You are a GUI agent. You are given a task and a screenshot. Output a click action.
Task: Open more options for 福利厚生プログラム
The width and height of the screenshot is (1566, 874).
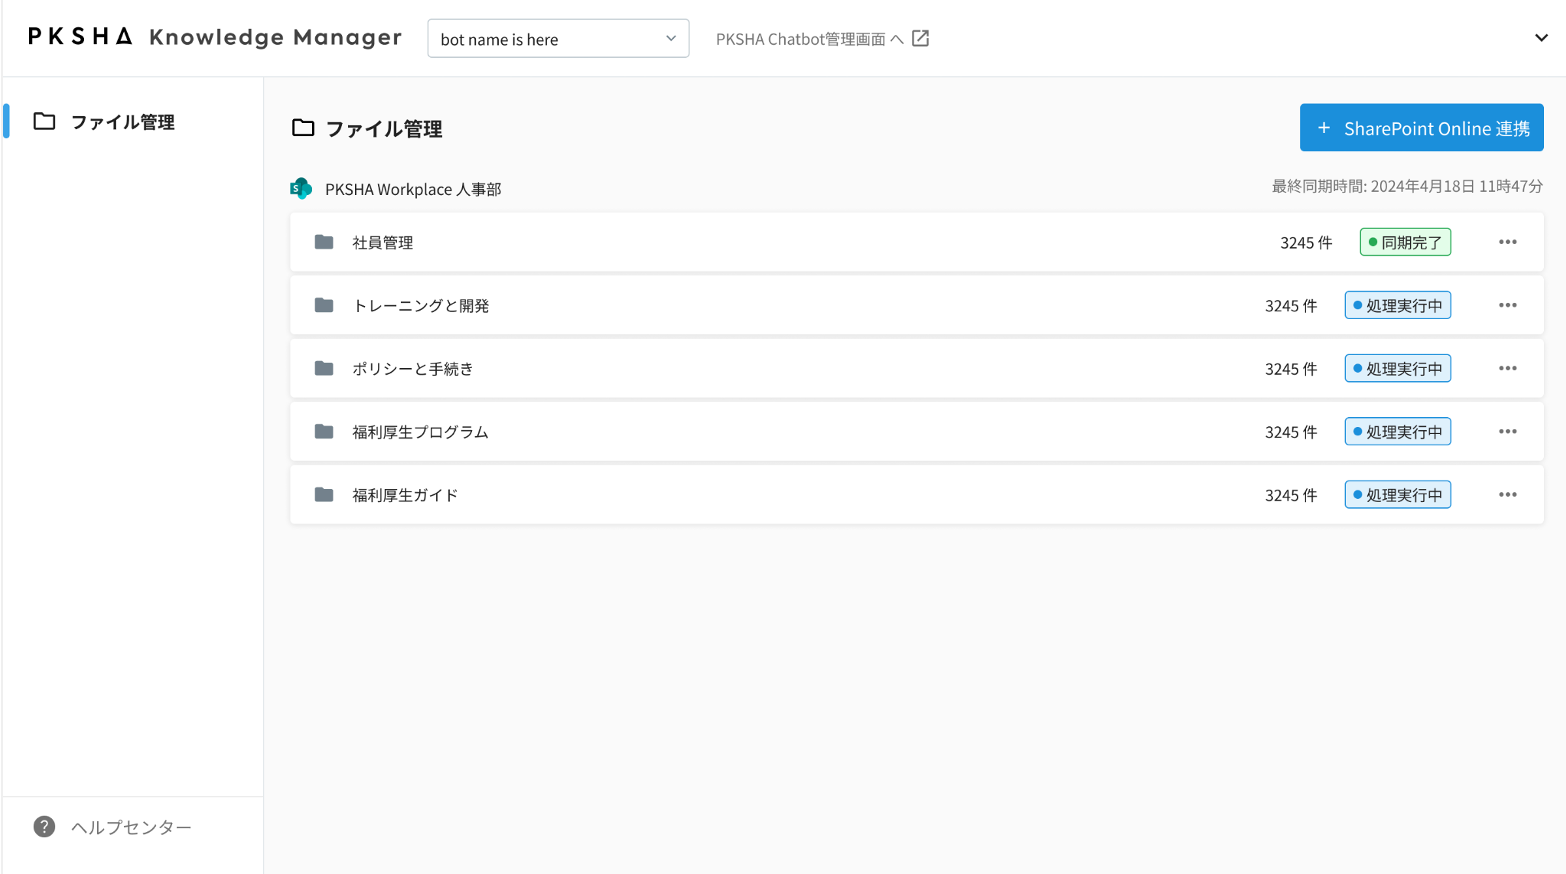click(x=1508, y=431)
